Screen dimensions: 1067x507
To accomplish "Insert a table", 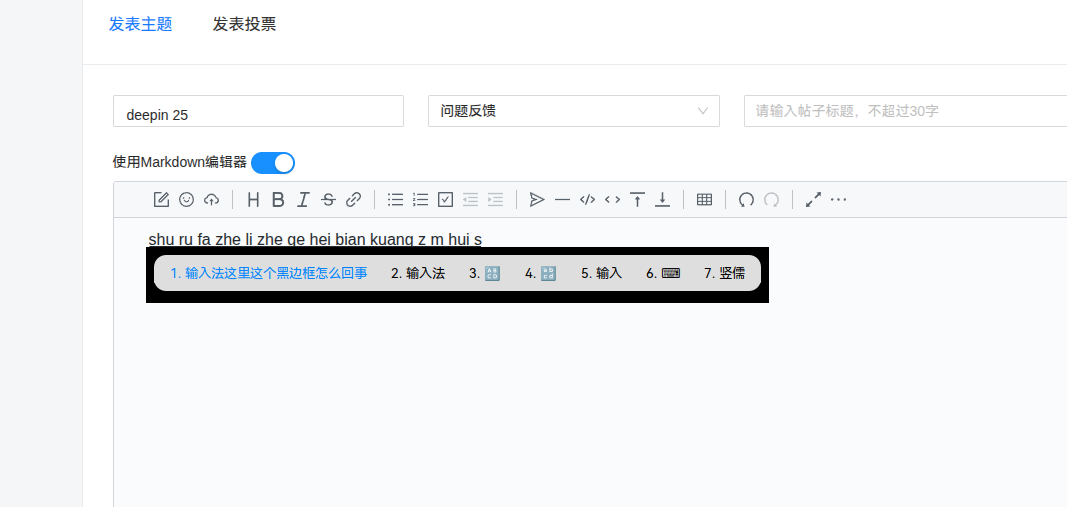I will pos(704,199).
